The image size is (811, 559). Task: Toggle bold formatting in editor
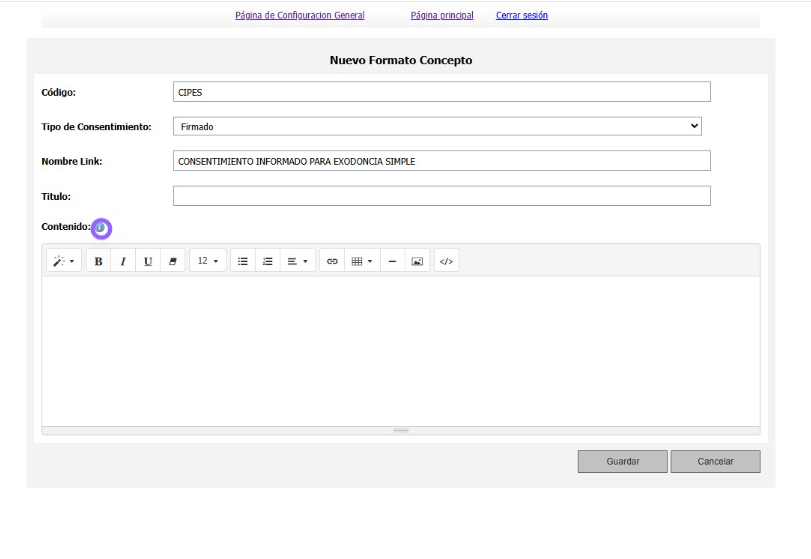tap(98, 261)
